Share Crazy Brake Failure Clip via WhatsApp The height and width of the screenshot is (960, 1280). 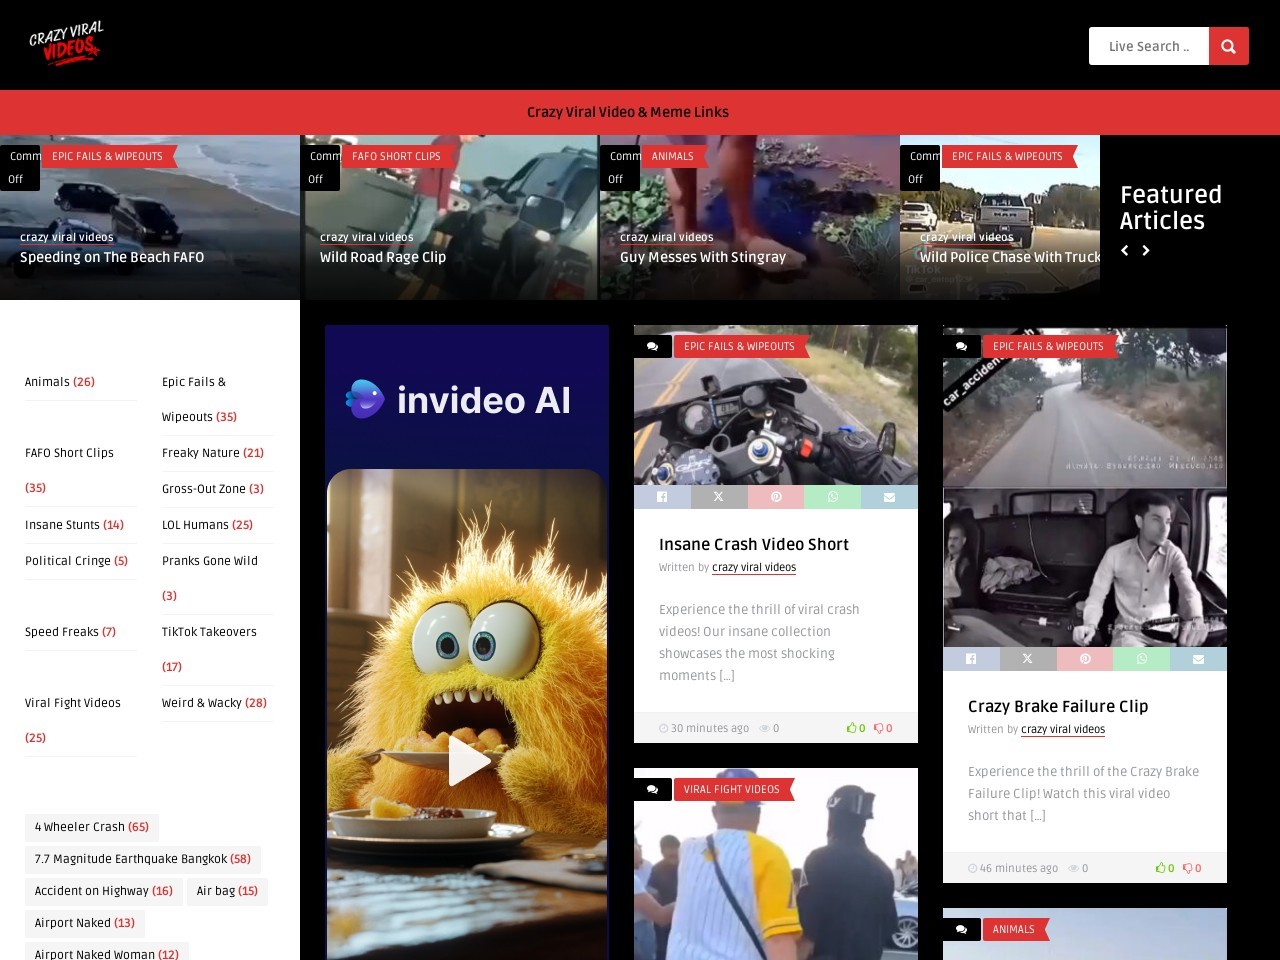click(1141, 659)
